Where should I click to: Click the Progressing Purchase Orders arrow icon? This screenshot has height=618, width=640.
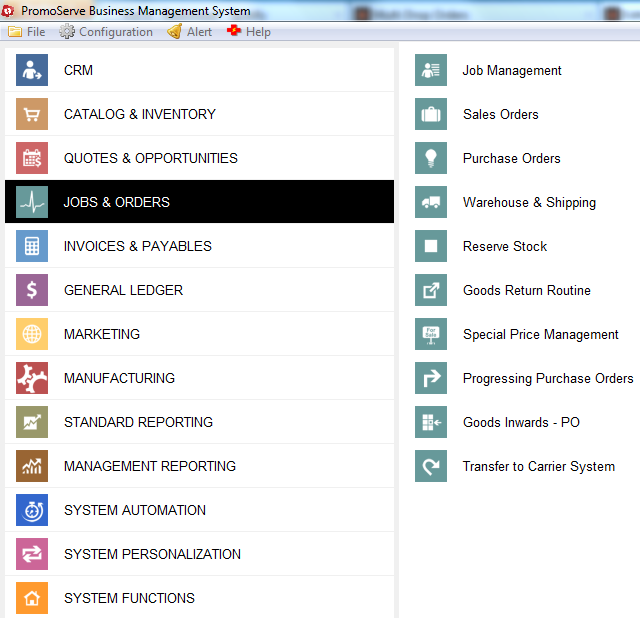(431, 378)
